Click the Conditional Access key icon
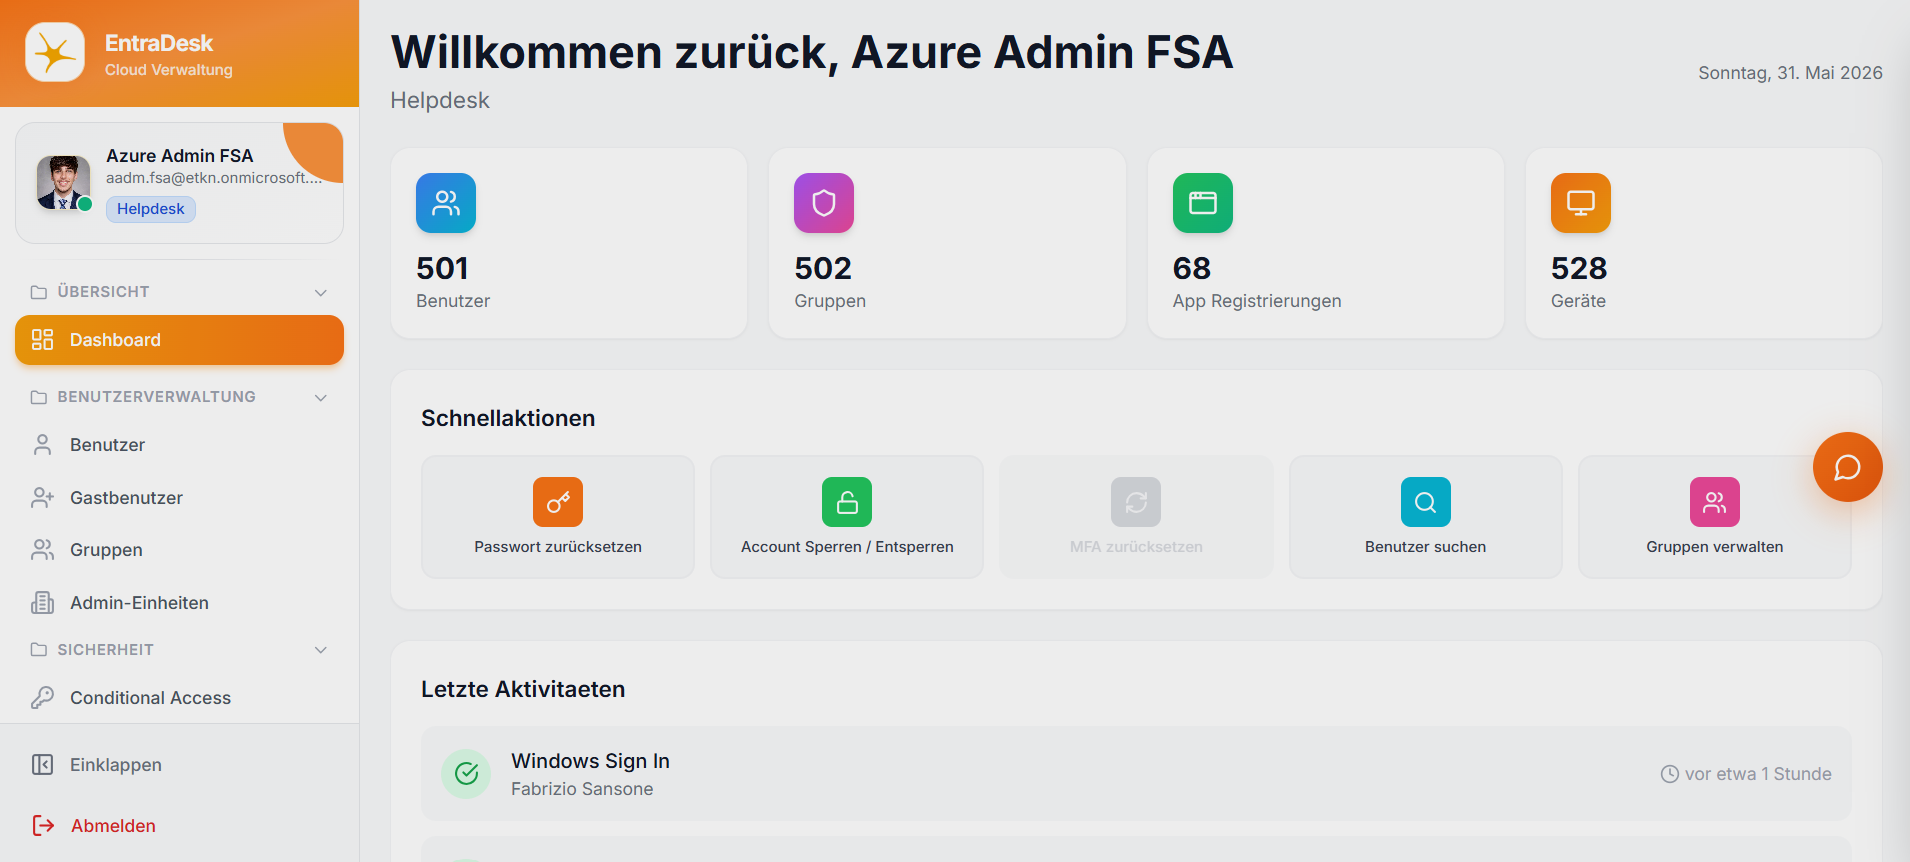The image size is (1910, 862). point(42,698)
